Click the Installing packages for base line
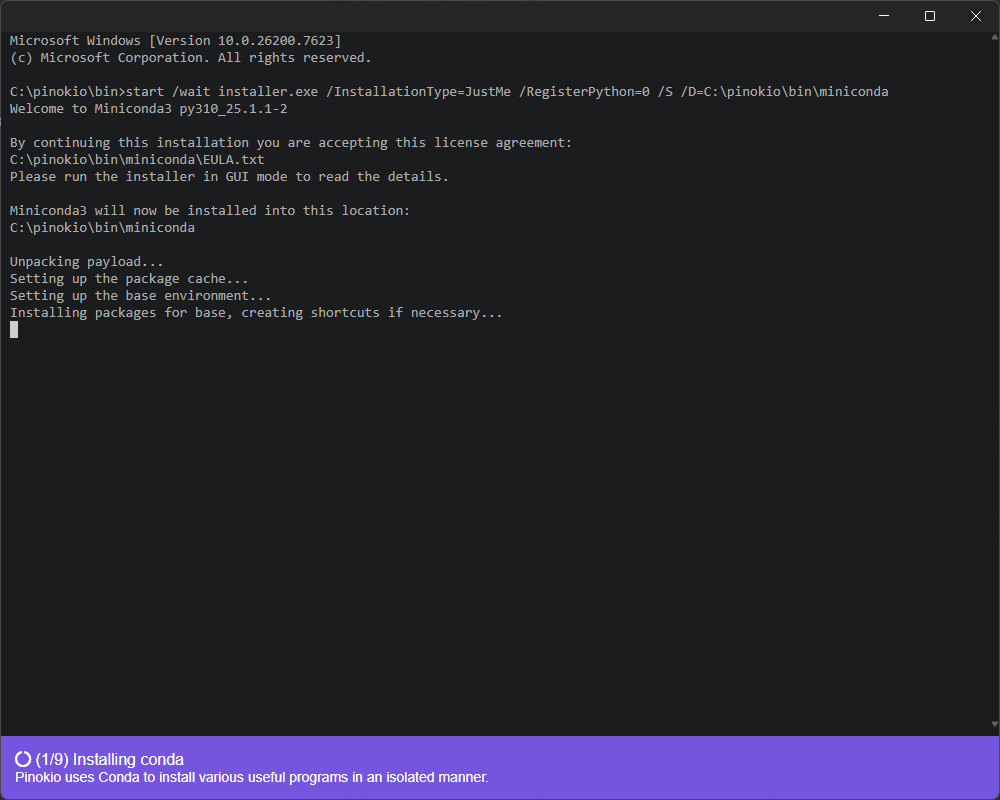Viewport: 1000px width, 800px height. click(x=255, y=312)
